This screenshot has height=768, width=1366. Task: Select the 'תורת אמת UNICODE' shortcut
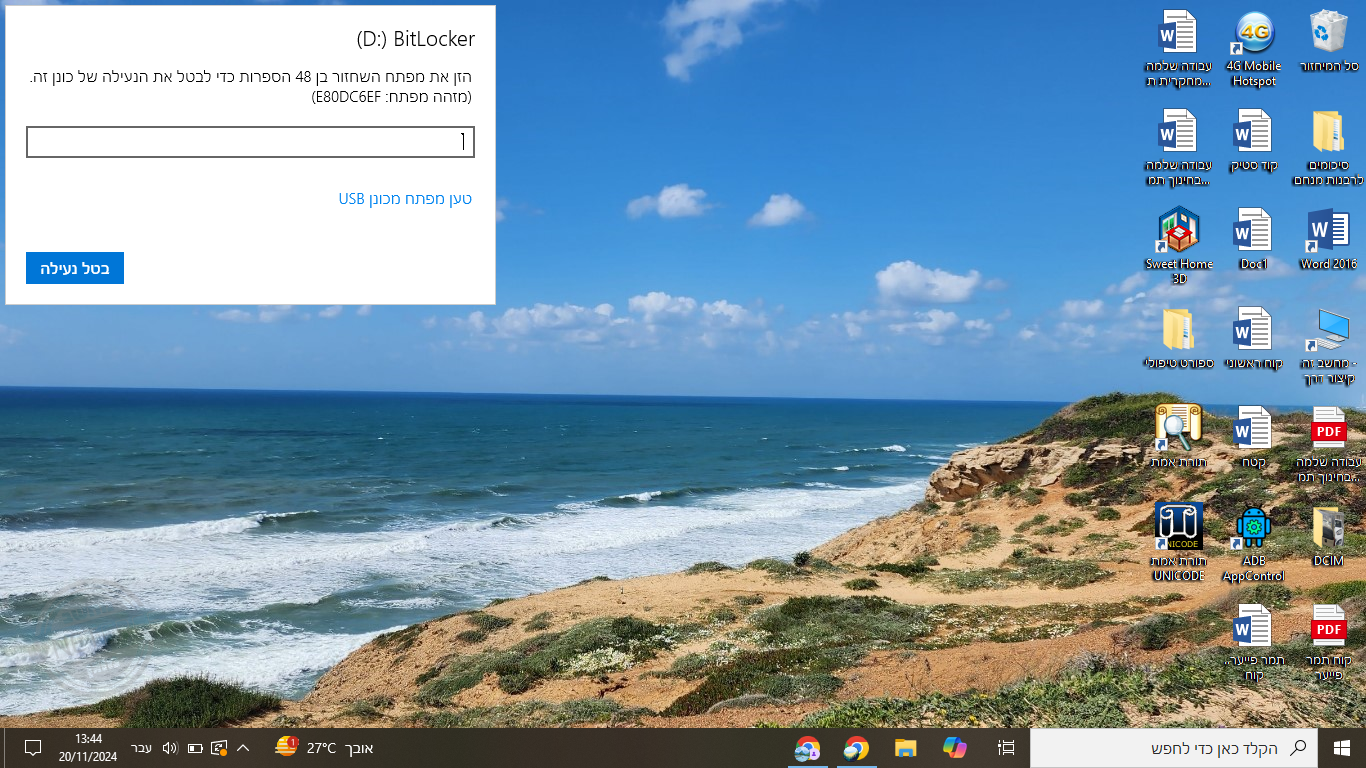coord(1179,543)
